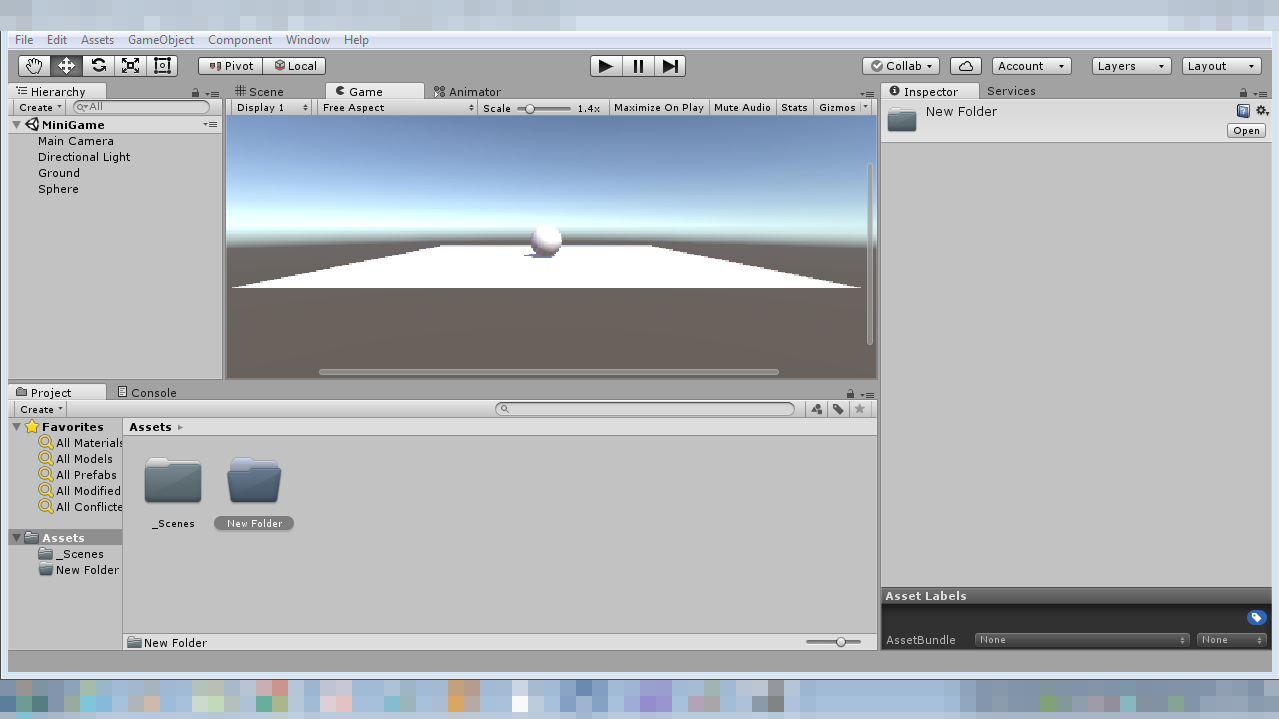Open the GameObject menu
Image resolution: width=1279 pixels, height=719 pixels.
point(160,39)
